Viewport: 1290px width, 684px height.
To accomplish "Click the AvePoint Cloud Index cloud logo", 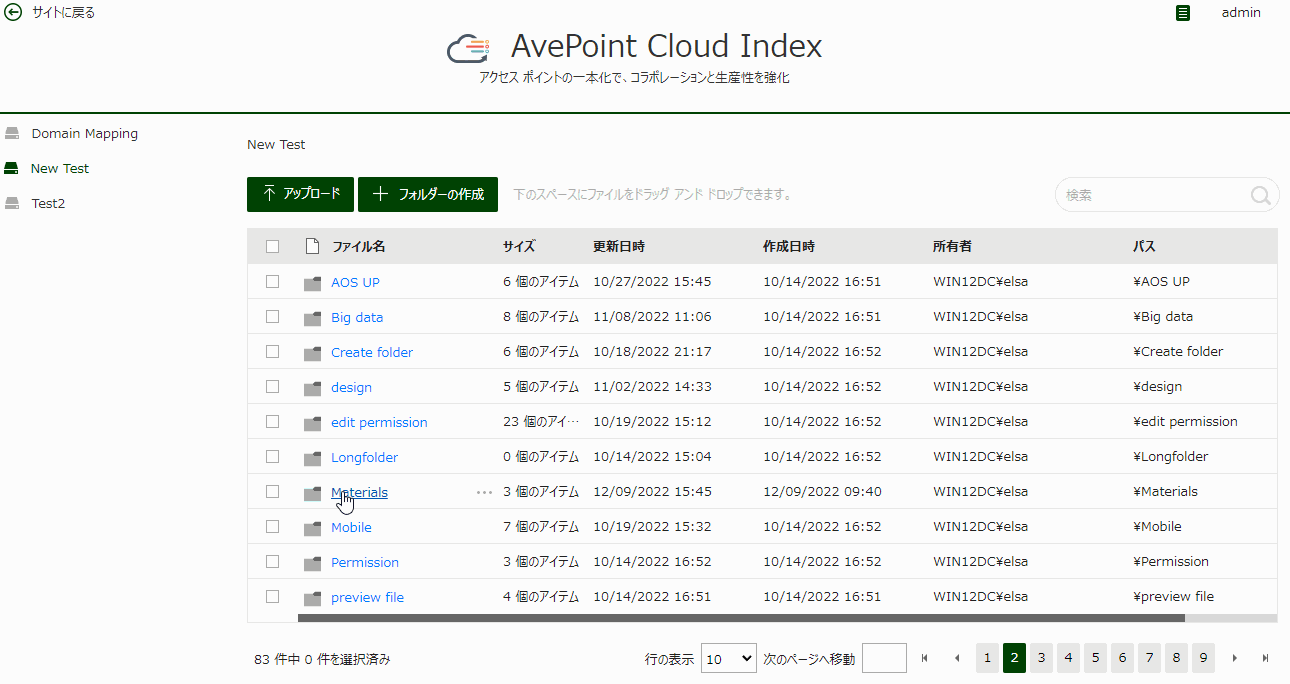I will pos(468,47).
